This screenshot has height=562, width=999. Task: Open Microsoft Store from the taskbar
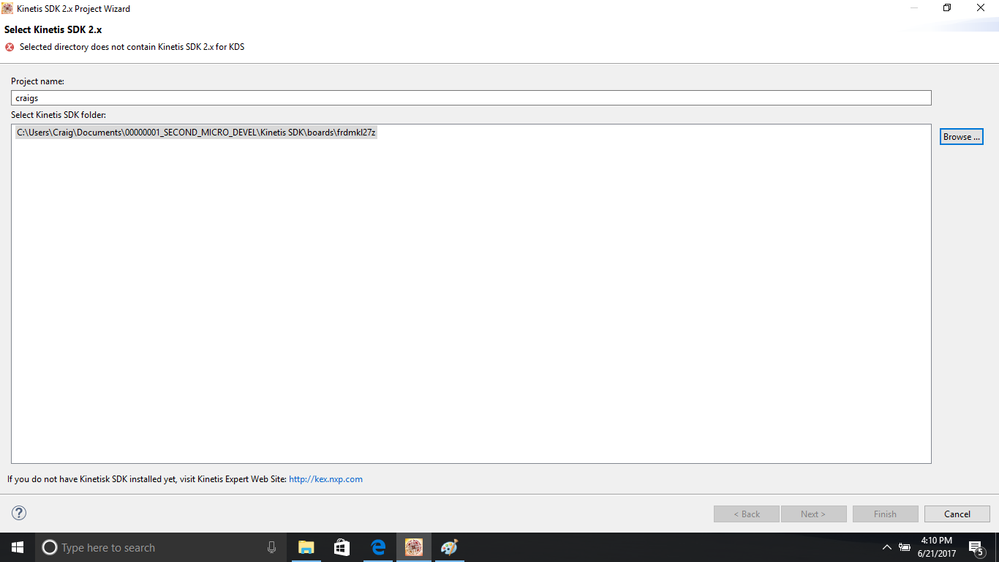pos(342,547)
